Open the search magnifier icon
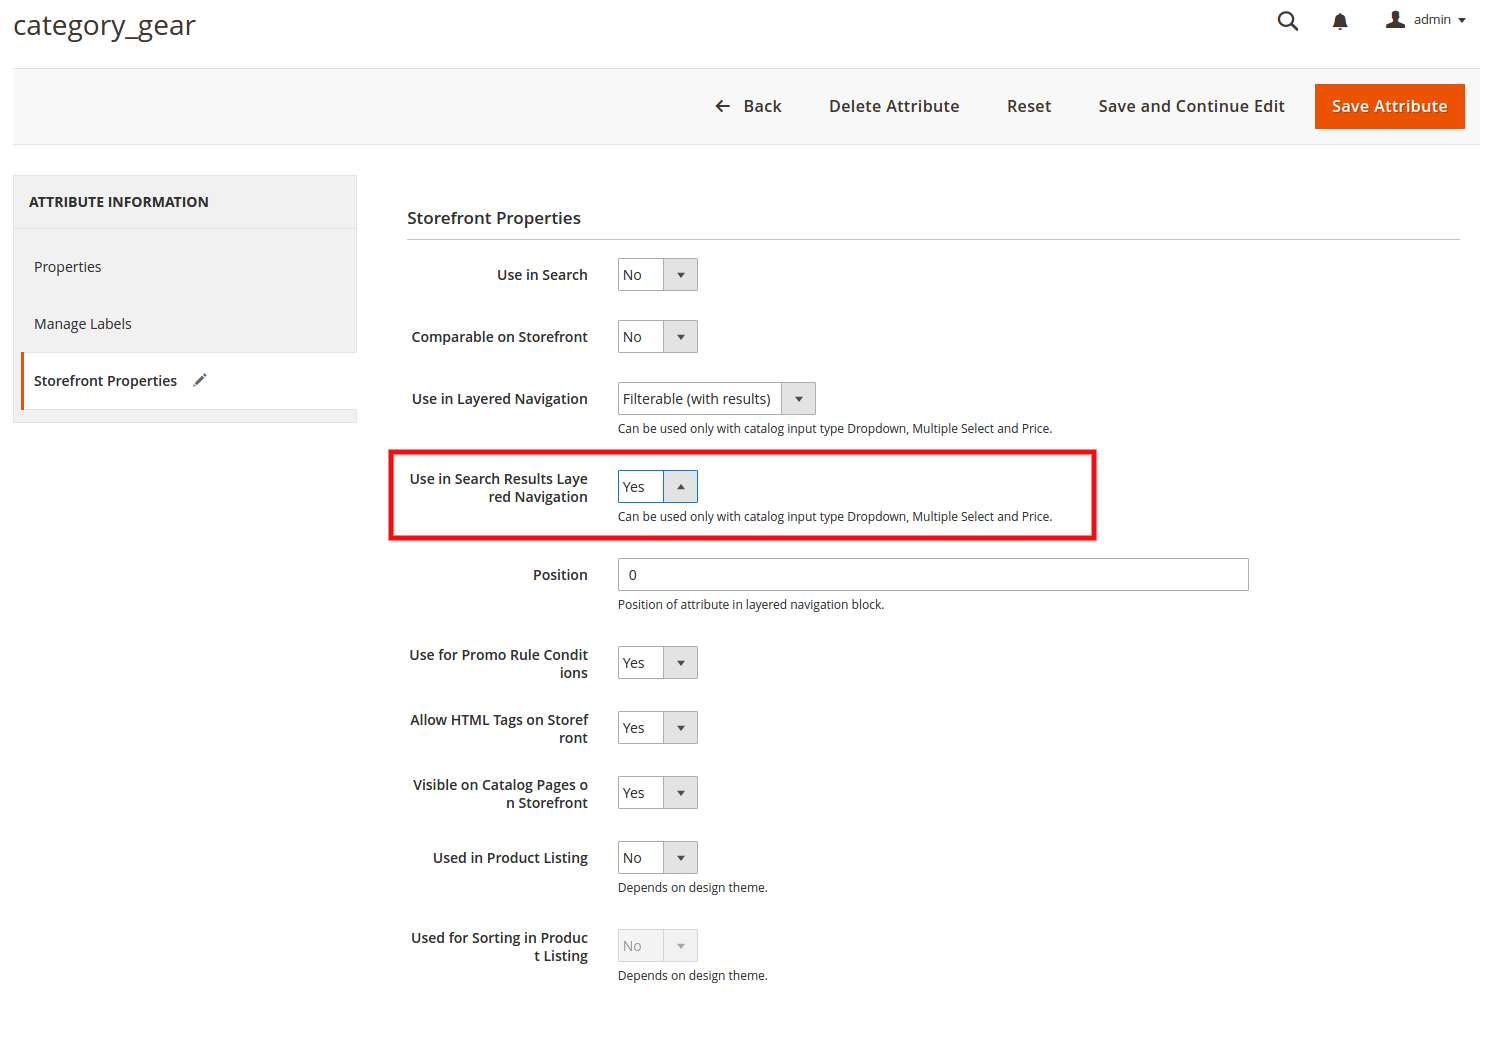 pyautogui.click(x=1288, y=21)
